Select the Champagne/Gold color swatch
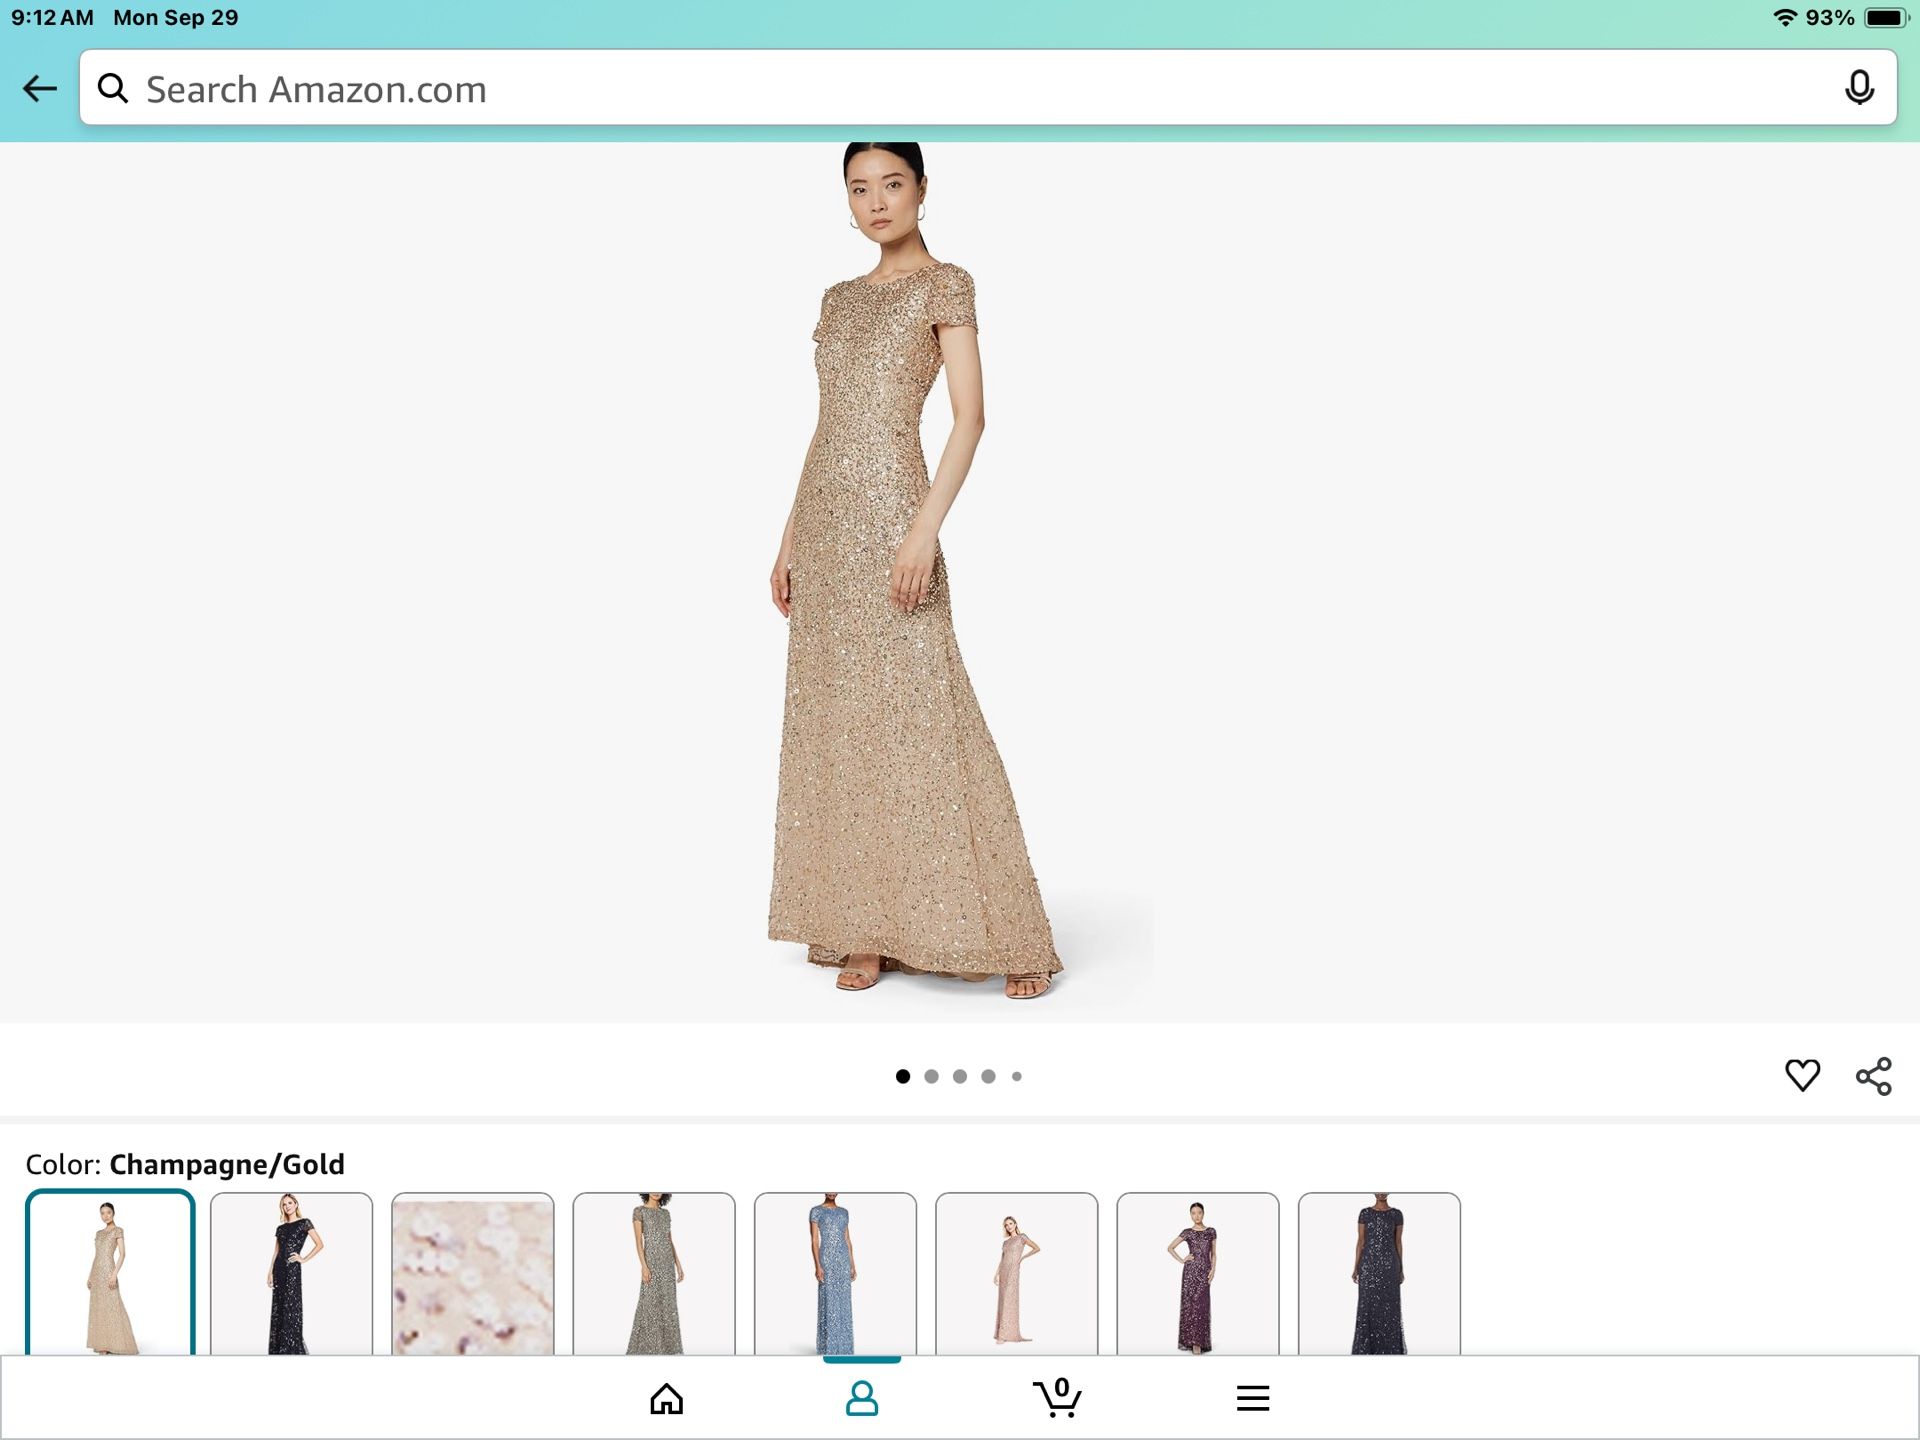 pos(110,1273)
